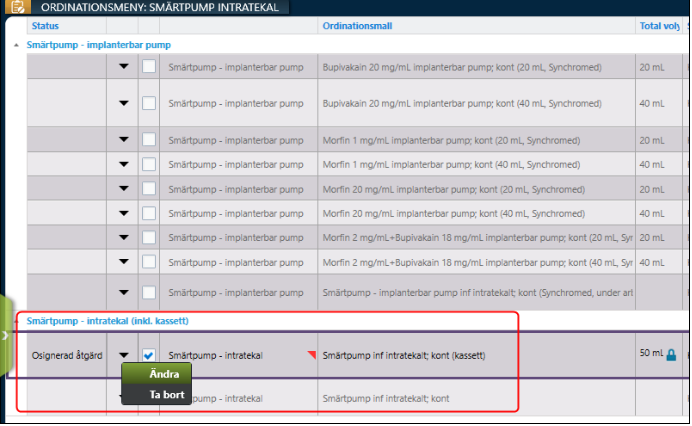Open dropdown arrow for Morfin 1 mg/mL 20 mL row
The height and width of the screenshot is (426, 692).
pyautogui.click(x=124, y=139)
